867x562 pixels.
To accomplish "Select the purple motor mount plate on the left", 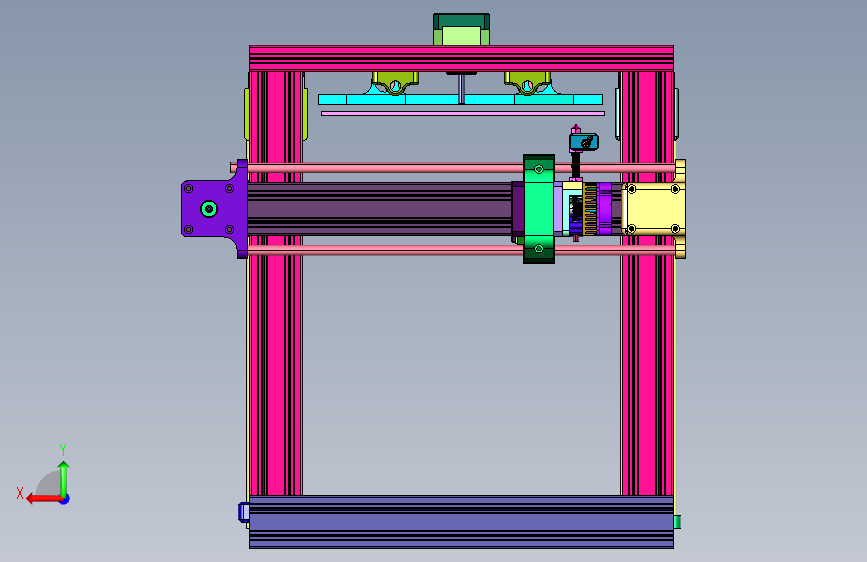I will tap(213, 209).
